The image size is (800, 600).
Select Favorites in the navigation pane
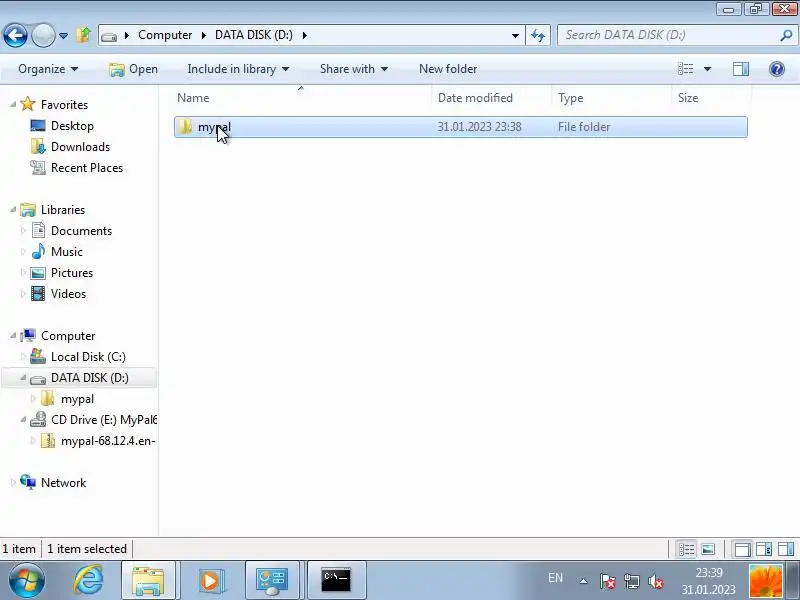(x=64, y=105)
